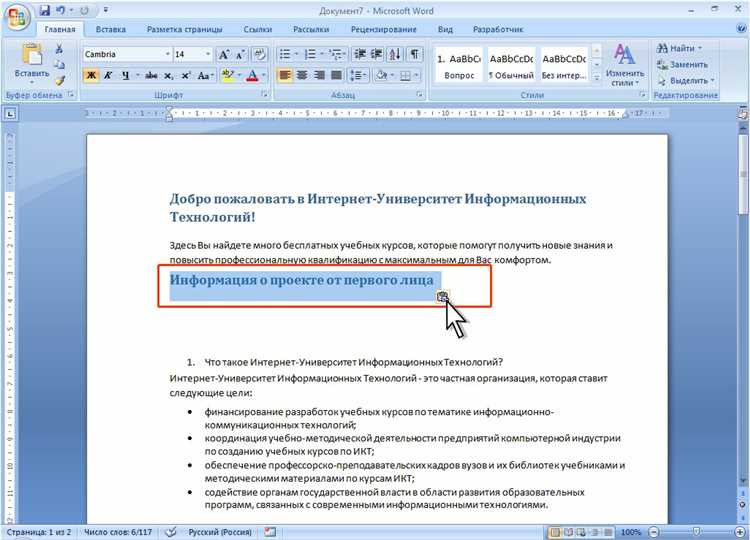The height and width of the screenshot is (540, 750).
Task: Switch to Разметка страницы tab
Action: click(x=185, y=29)
